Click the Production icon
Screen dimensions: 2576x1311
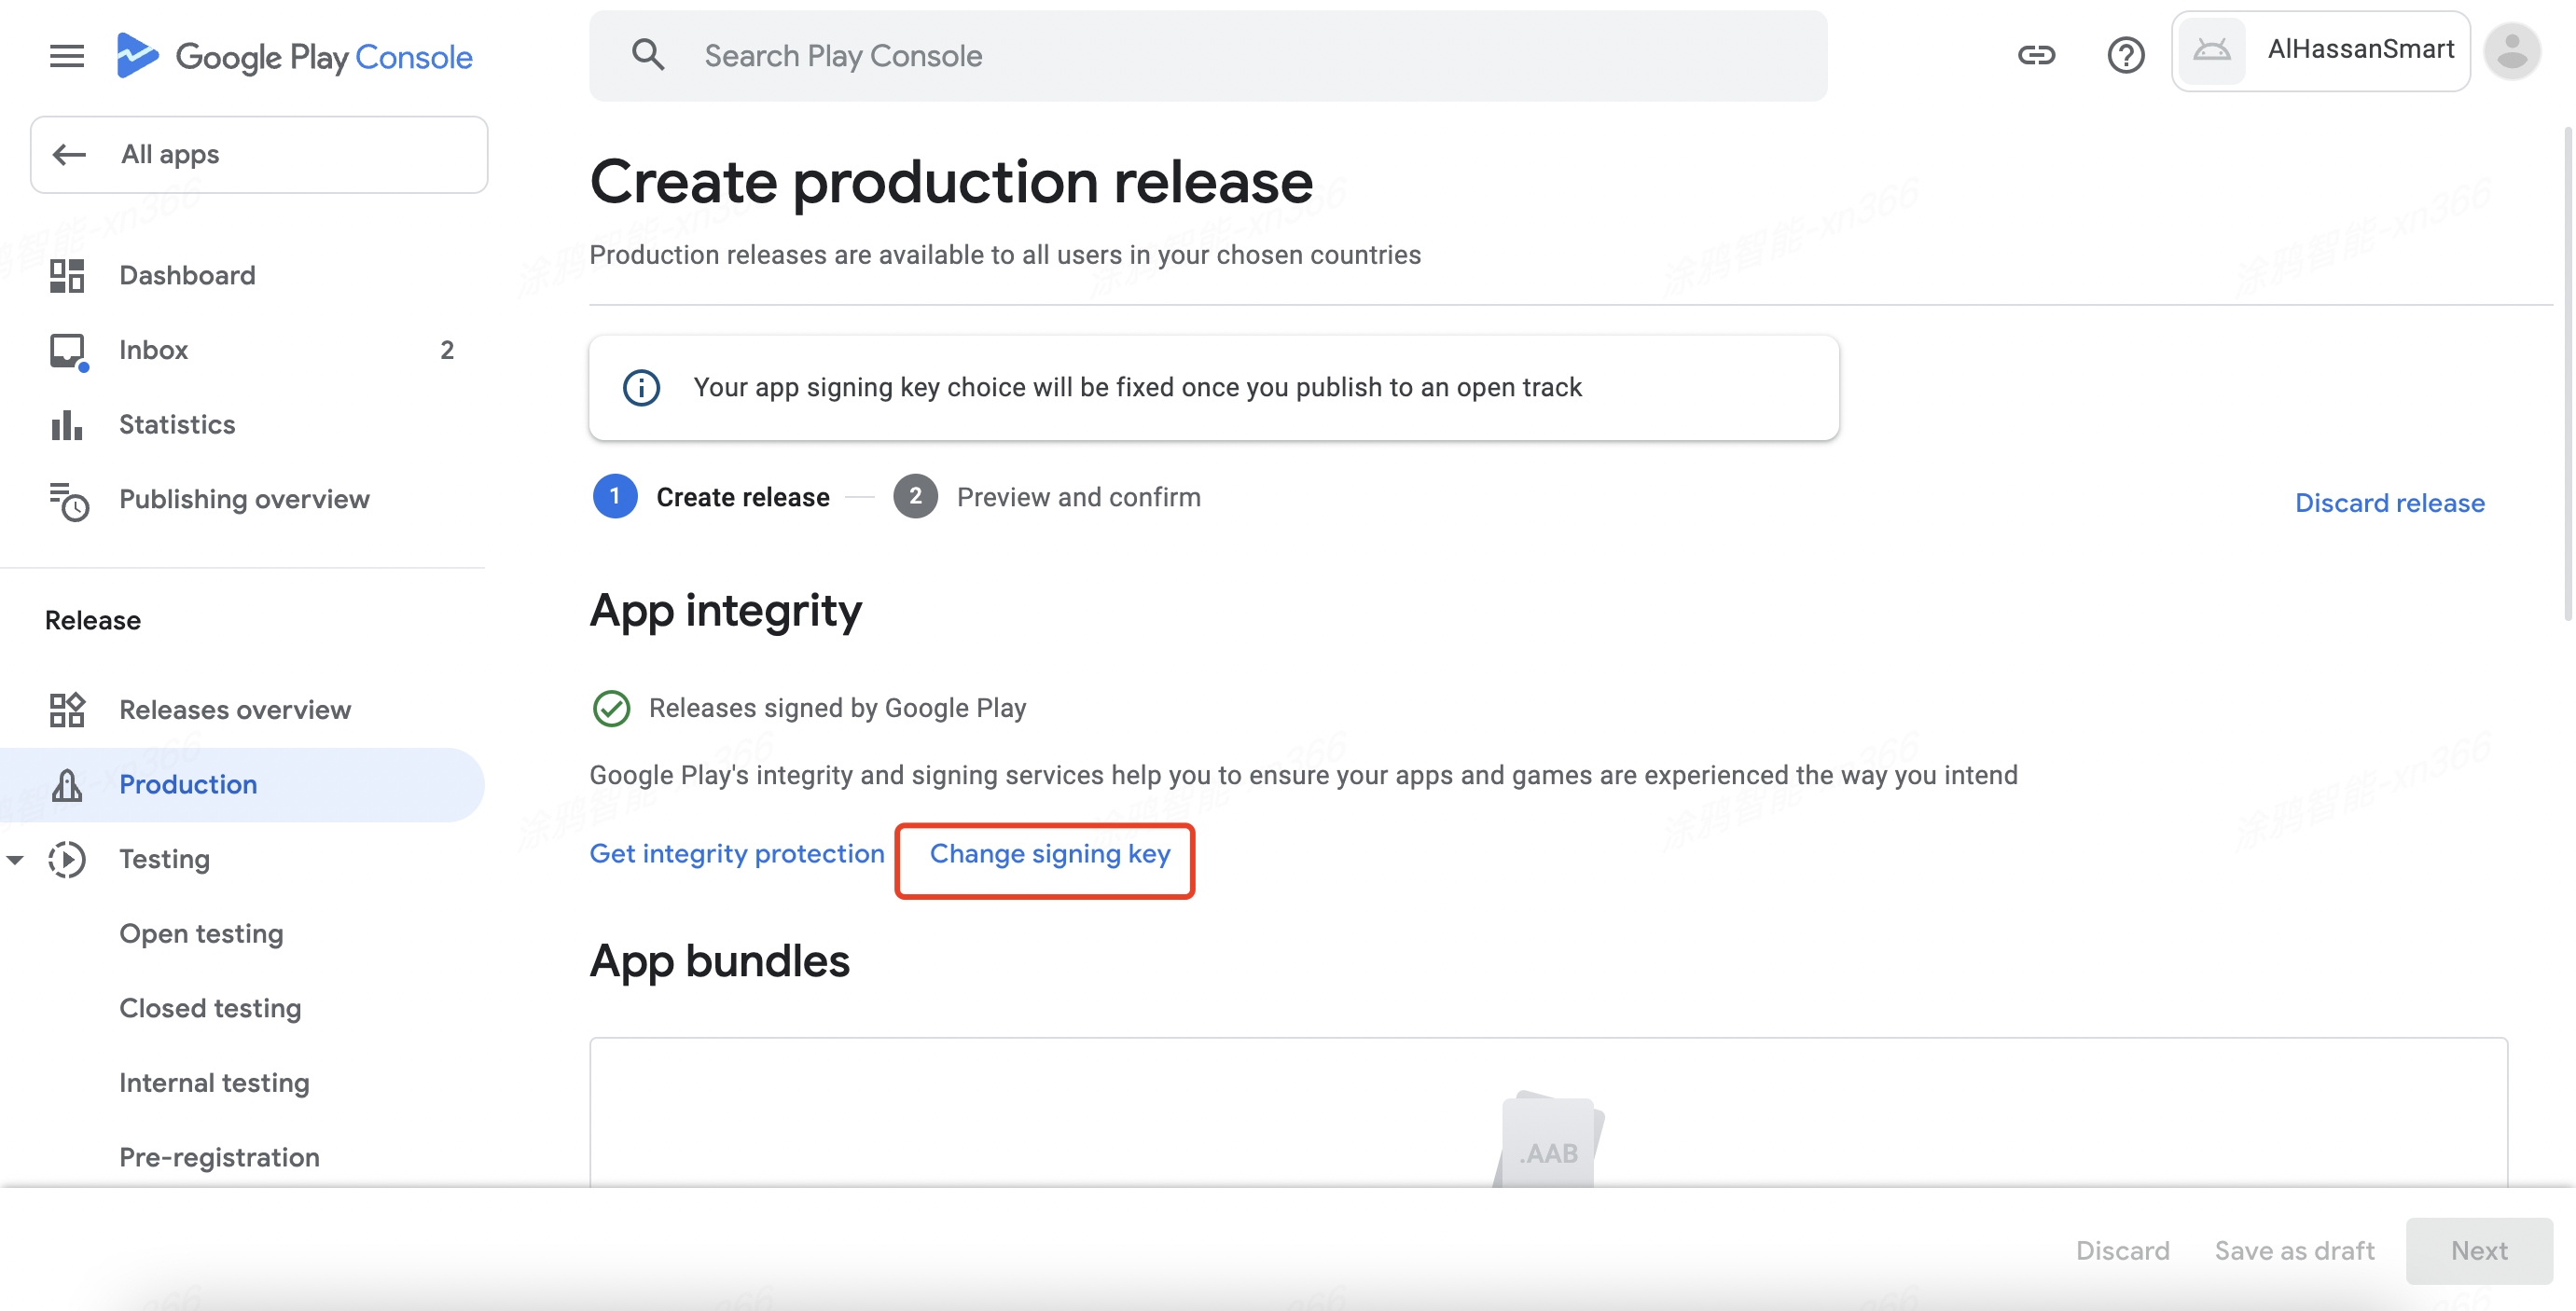[x=67, y=785]
